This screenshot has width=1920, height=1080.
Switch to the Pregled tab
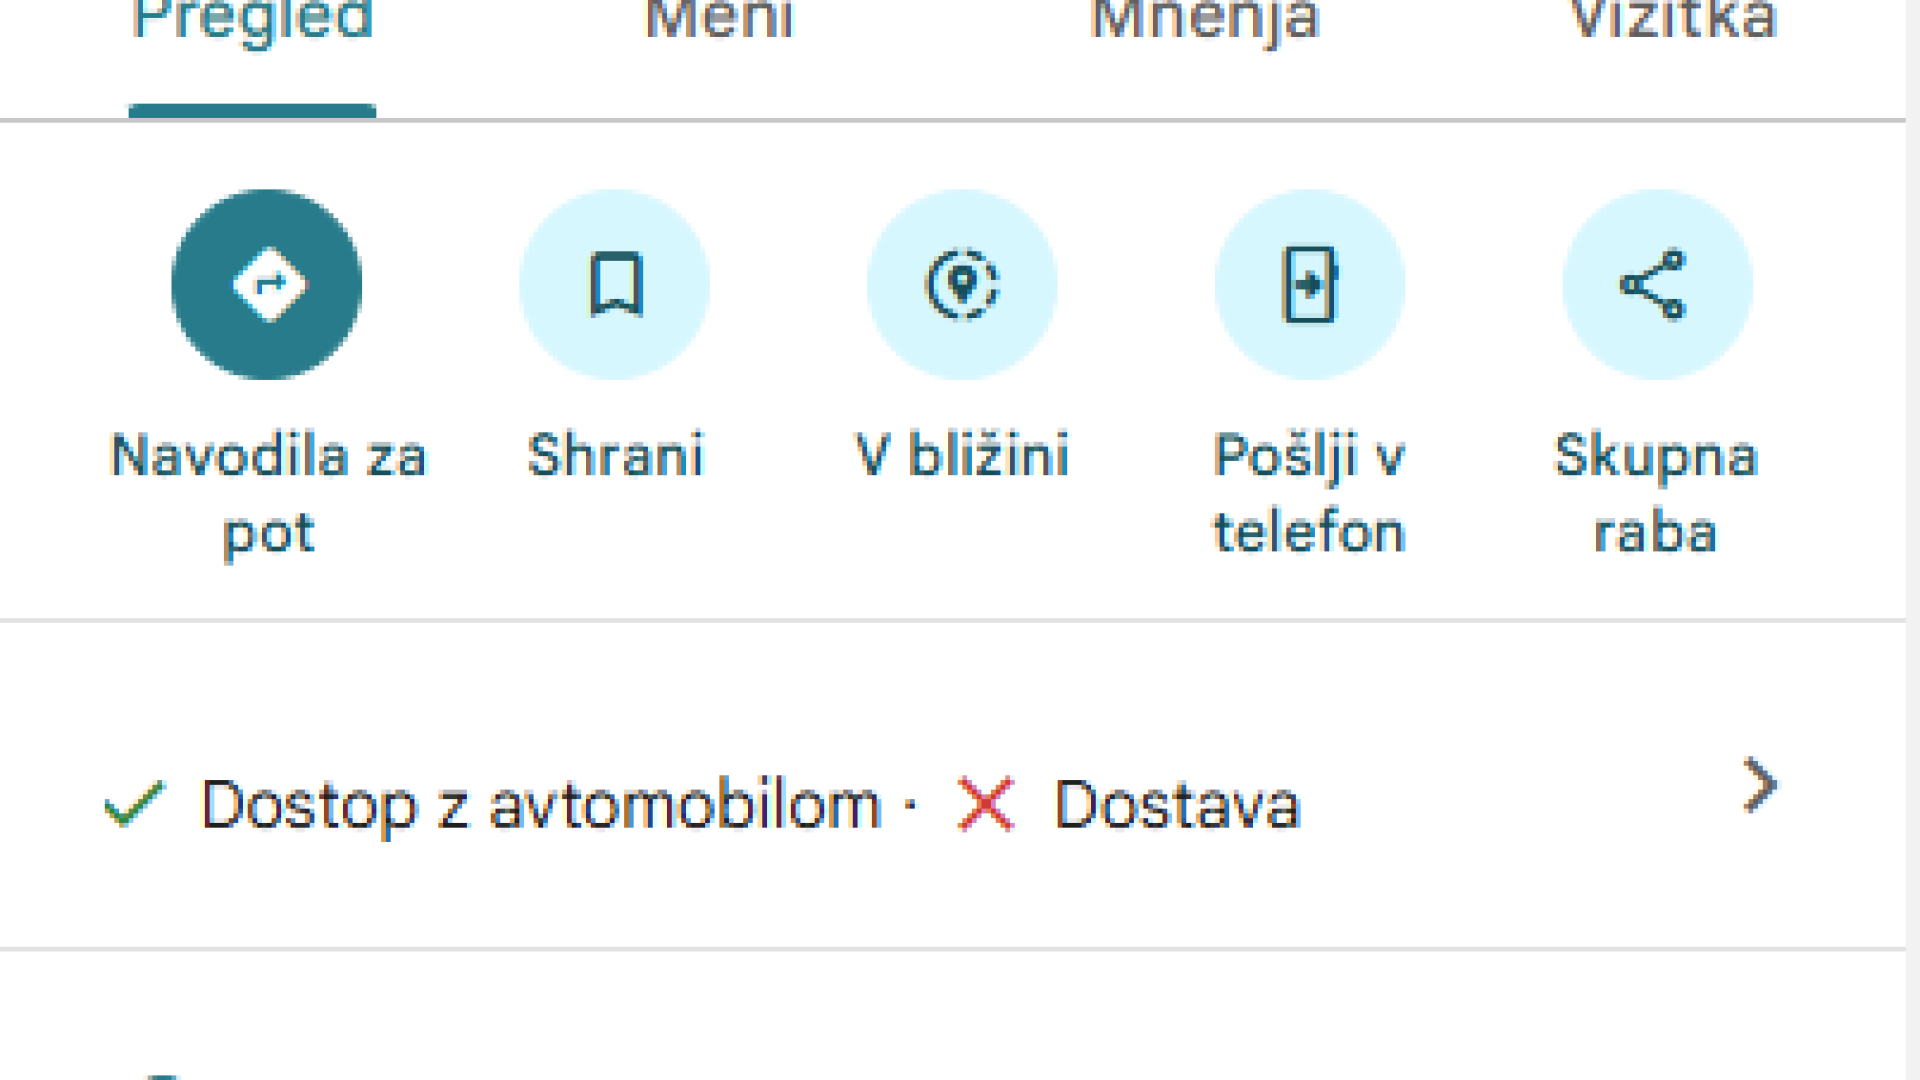[253, 22]
